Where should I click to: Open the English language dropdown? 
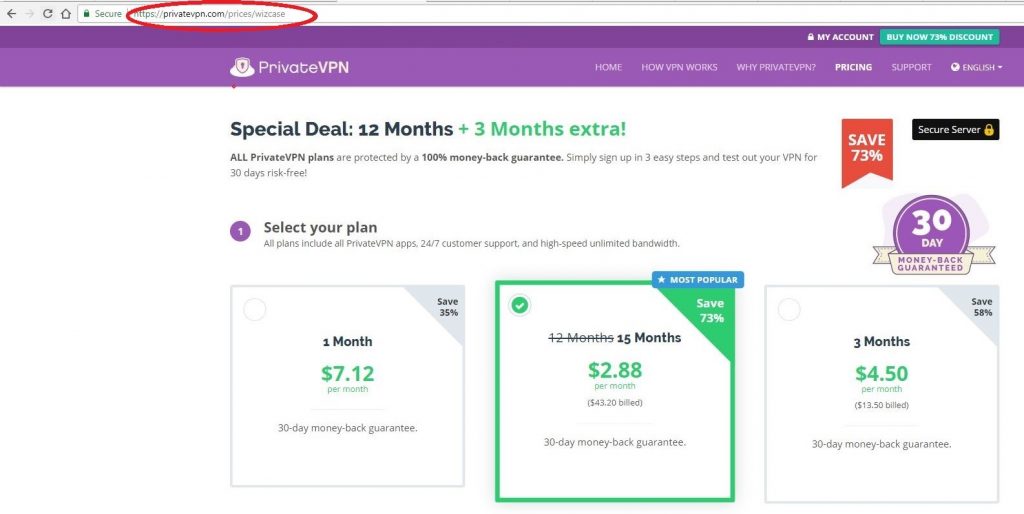point(976,67)
